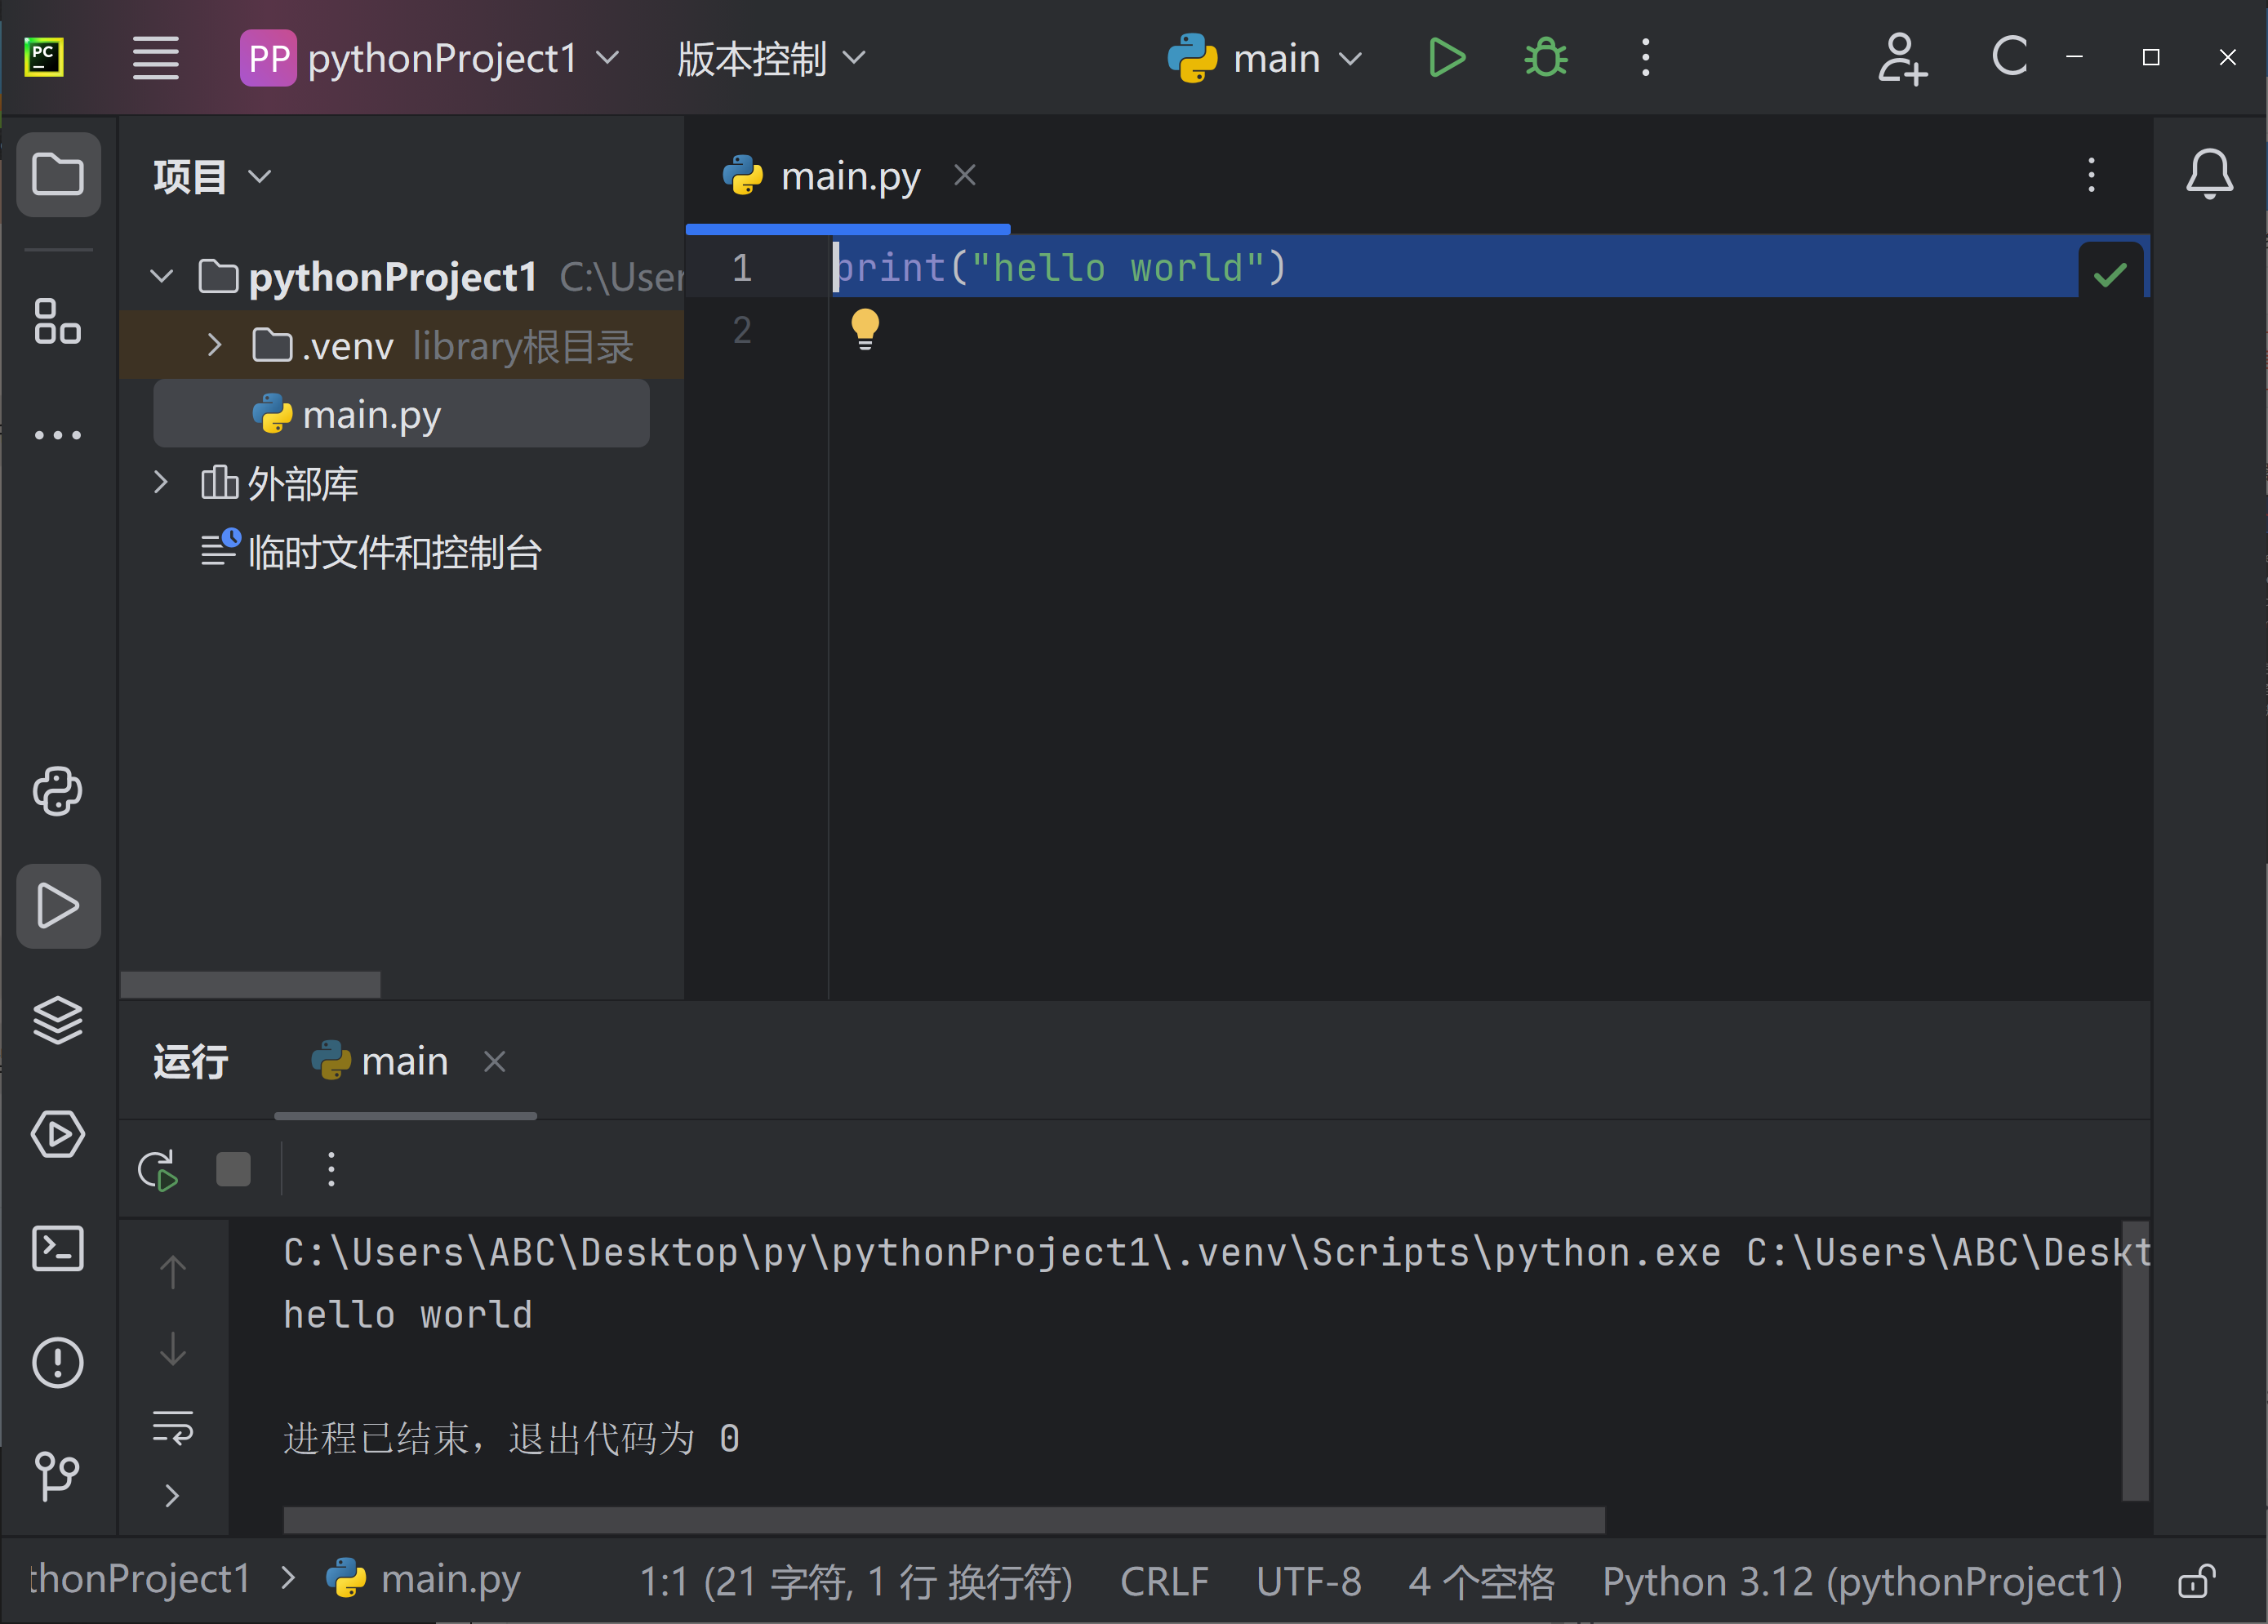Open editor tab options menu

(x=2091, y=175)
